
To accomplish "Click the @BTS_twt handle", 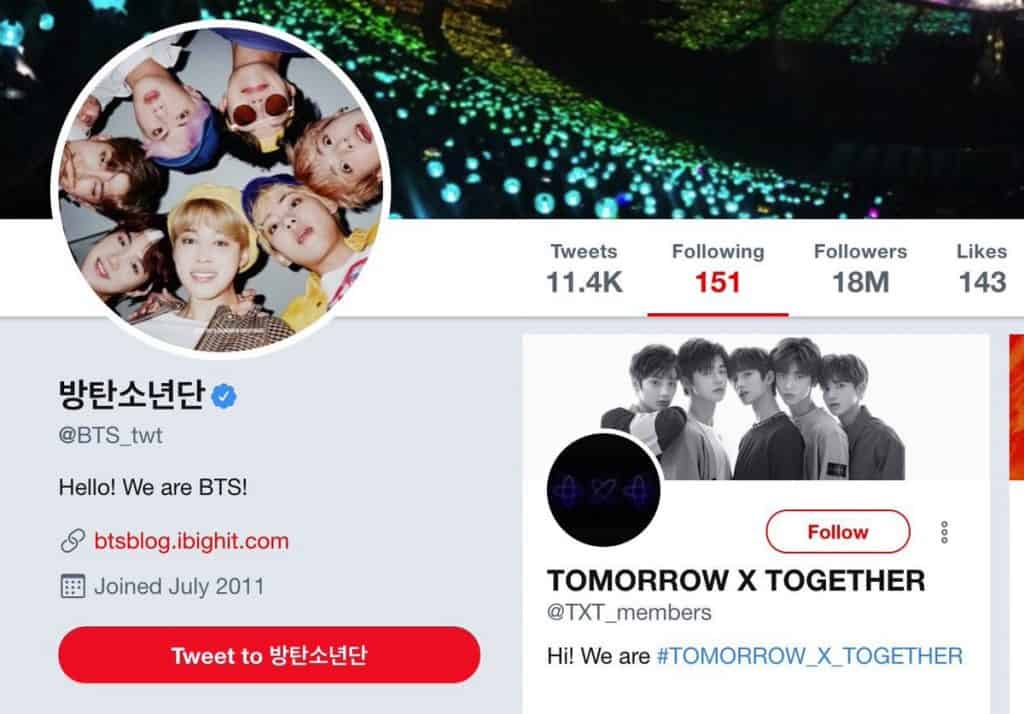I will (110, 435).
